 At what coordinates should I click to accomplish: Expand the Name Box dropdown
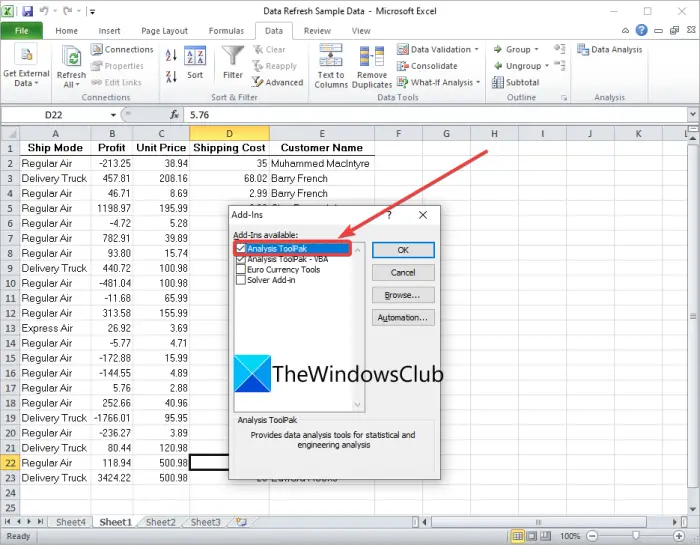coord(113,115)
